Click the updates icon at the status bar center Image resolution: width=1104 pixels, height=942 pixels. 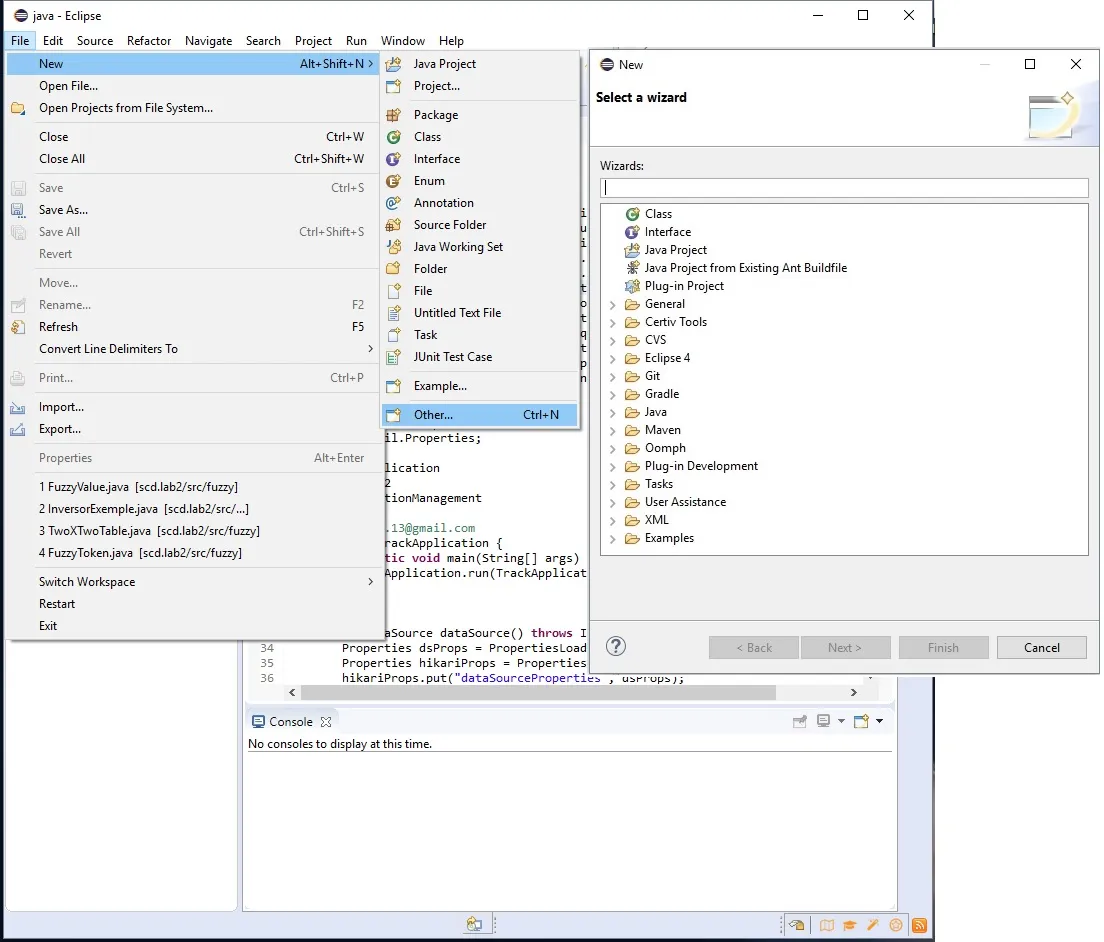click(475, 924)
